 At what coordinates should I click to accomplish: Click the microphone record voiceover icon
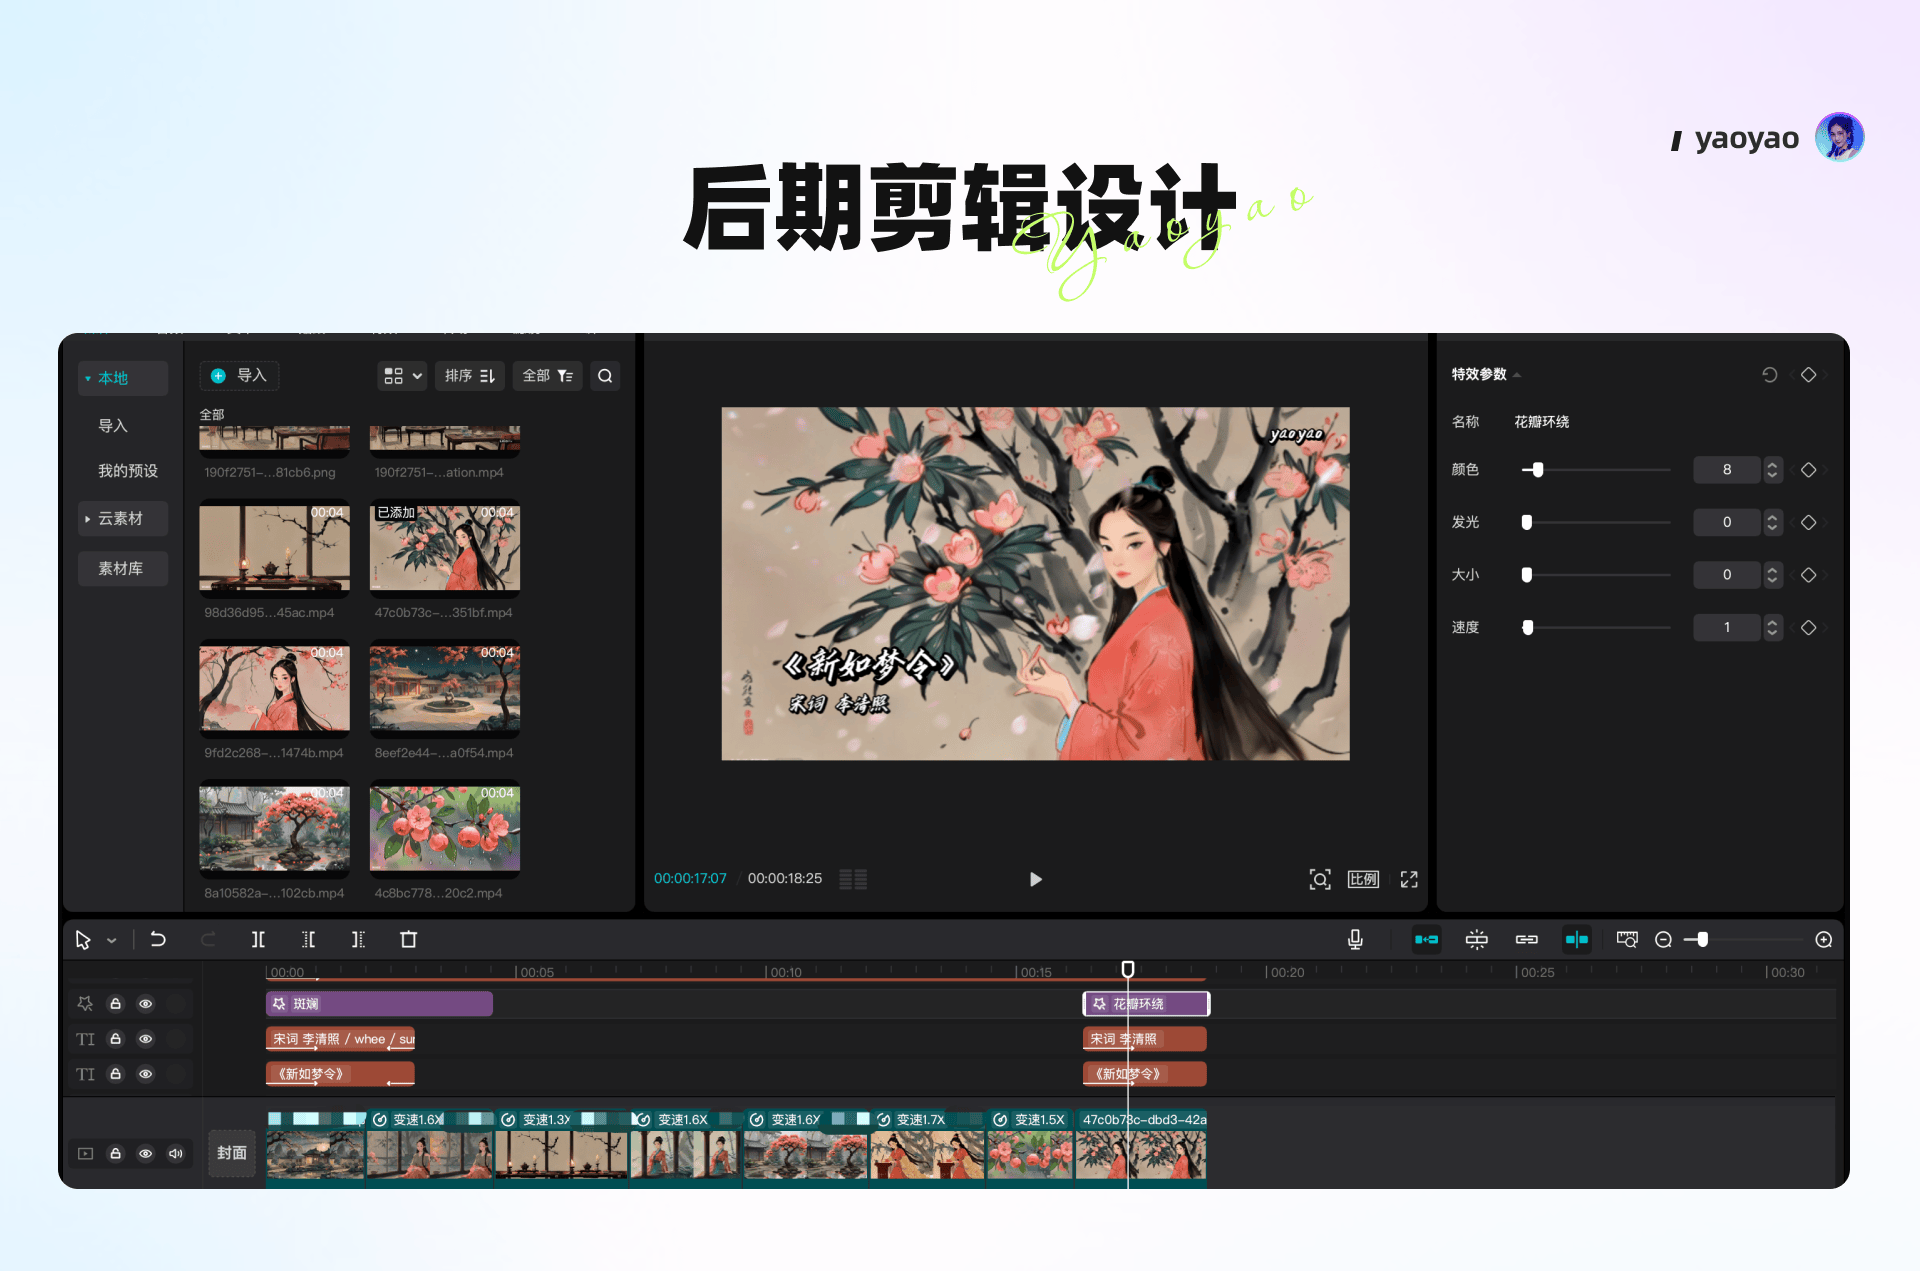(1355, 939)
